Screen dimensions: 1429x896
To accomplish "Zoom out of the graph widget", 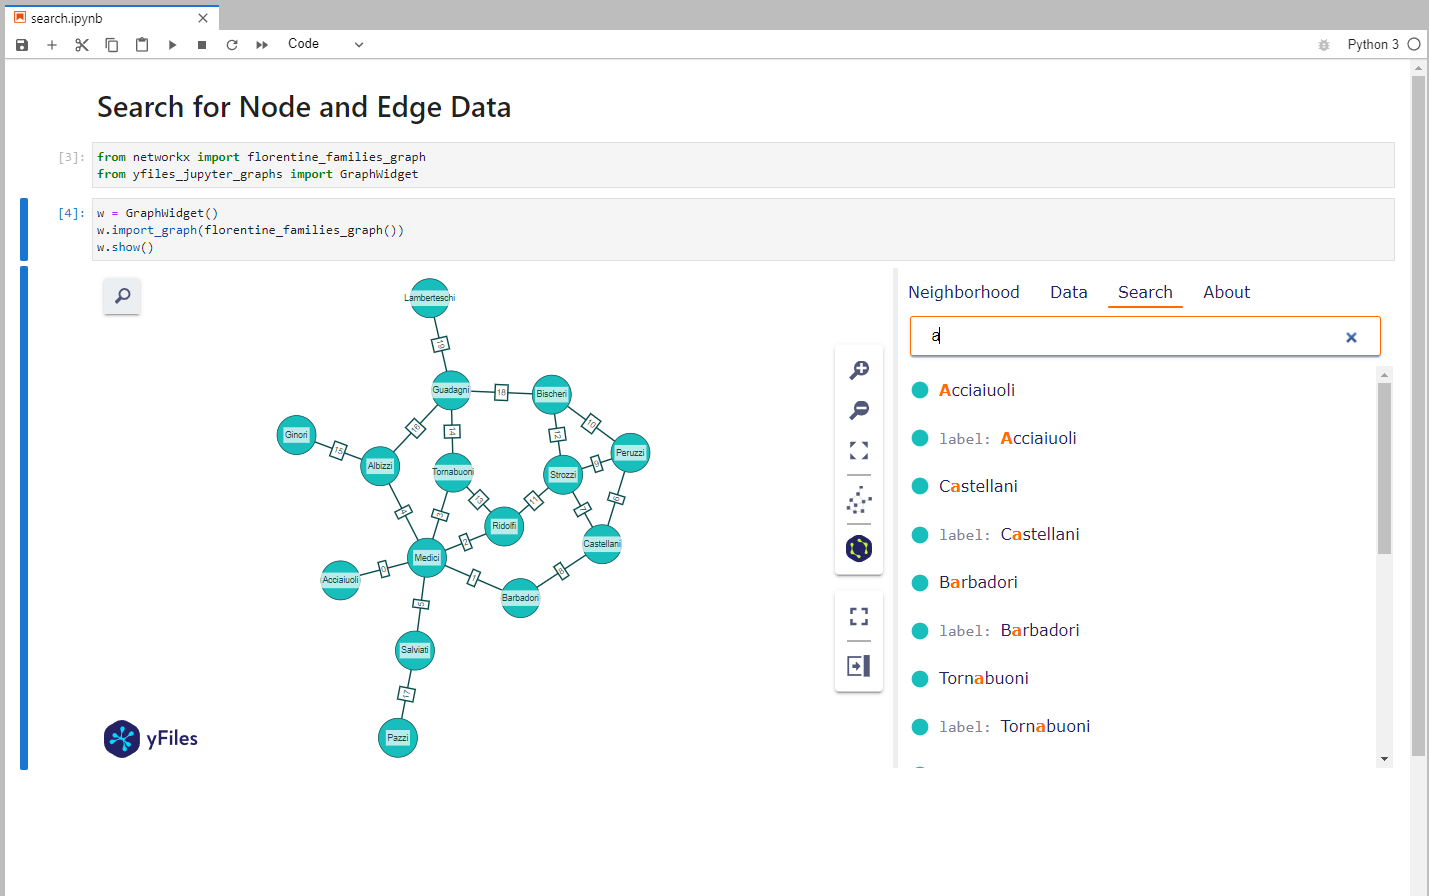I will [858, 410].
